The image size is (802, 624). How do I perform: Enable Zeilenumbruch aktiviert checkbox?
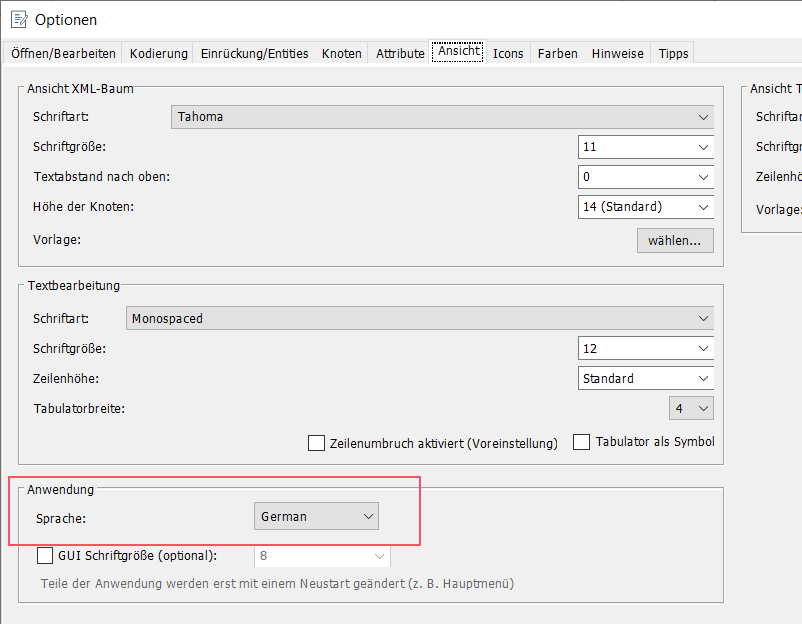tap(317, 442)
